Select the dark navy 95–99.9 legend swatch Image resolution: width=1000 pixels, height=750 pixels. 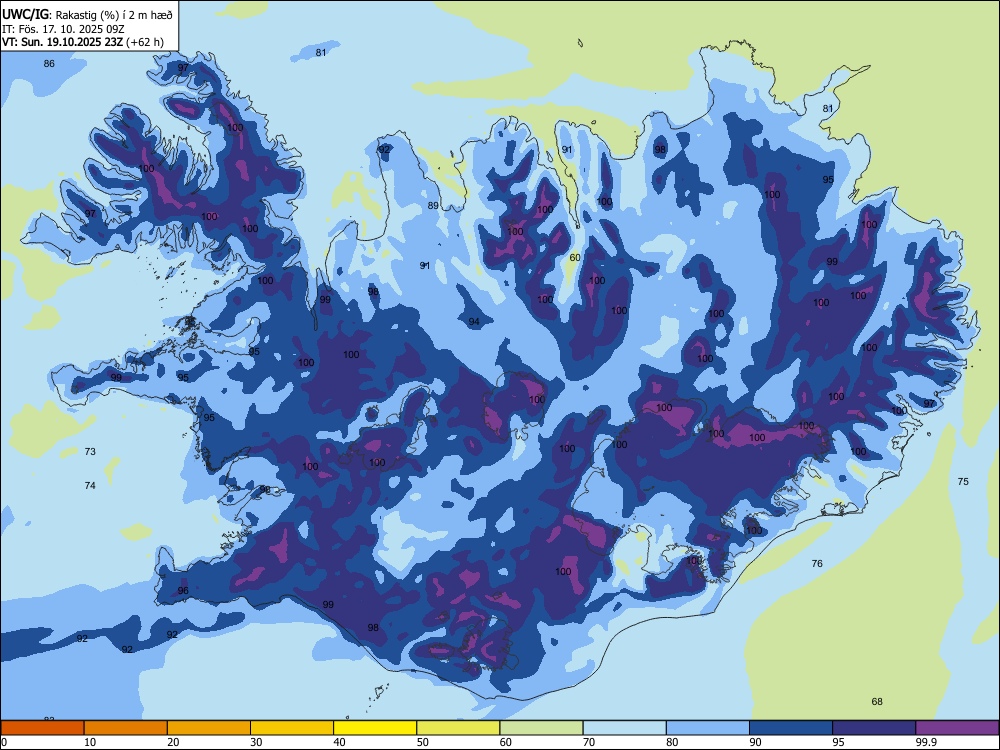pyautogui.click(x=874, y=728)
